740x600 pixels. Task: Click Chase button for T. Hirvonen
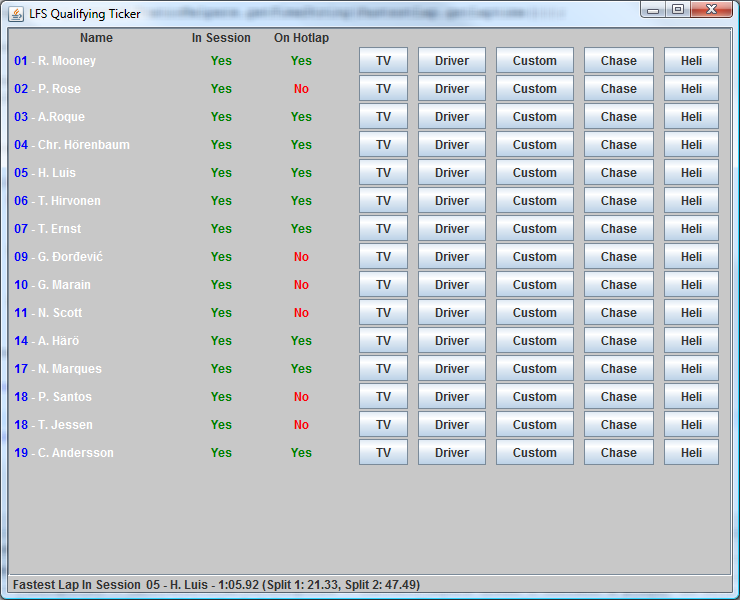[x=619, y=201]
